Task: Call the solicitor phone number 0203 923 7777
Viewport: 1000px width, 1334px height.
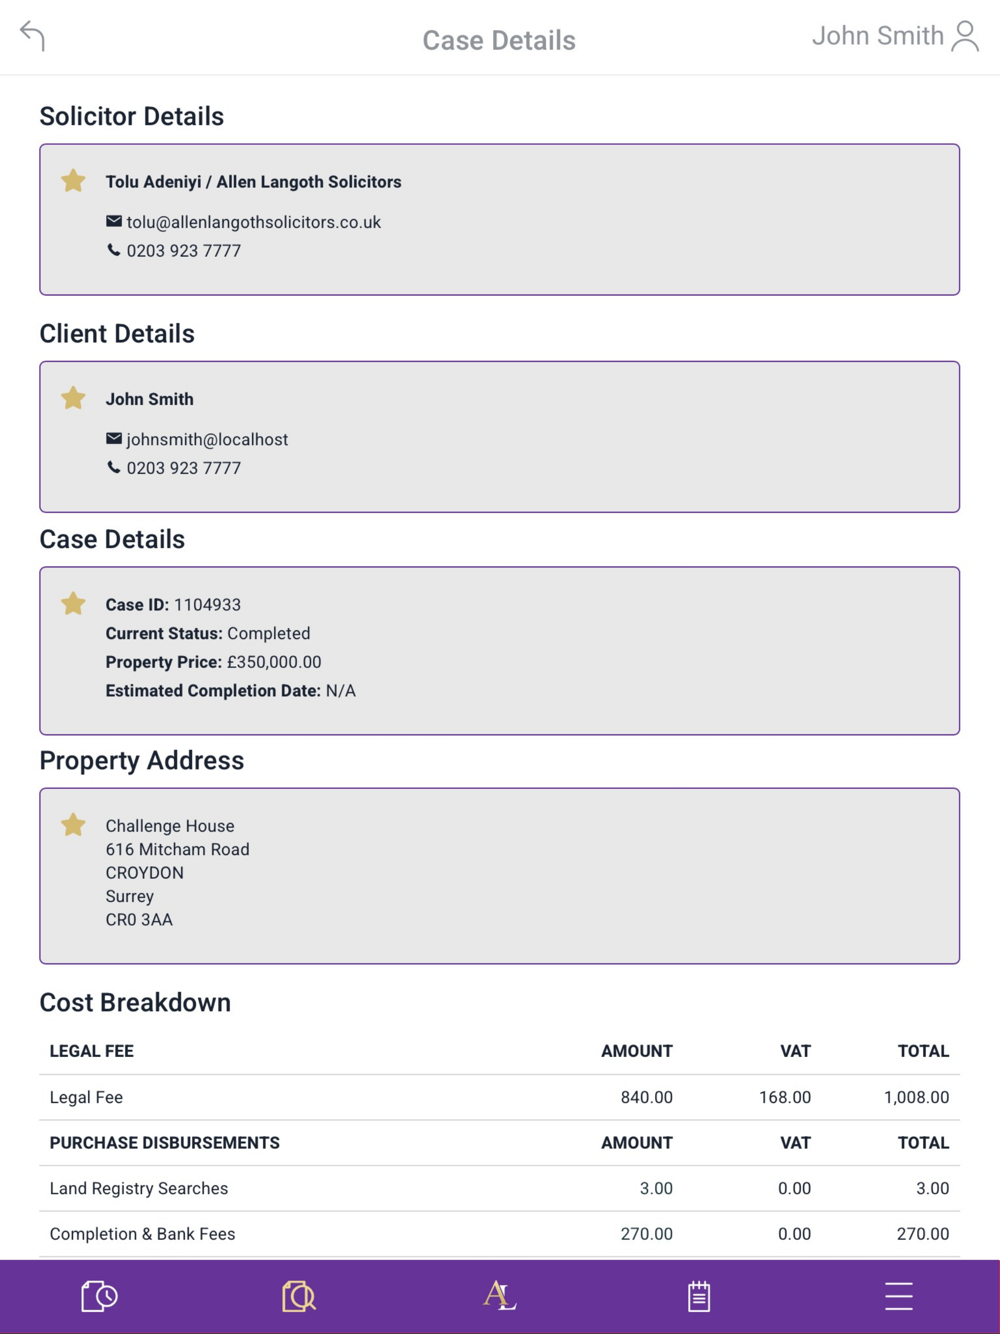Action: pyautogui.click(x=183, y=251)
